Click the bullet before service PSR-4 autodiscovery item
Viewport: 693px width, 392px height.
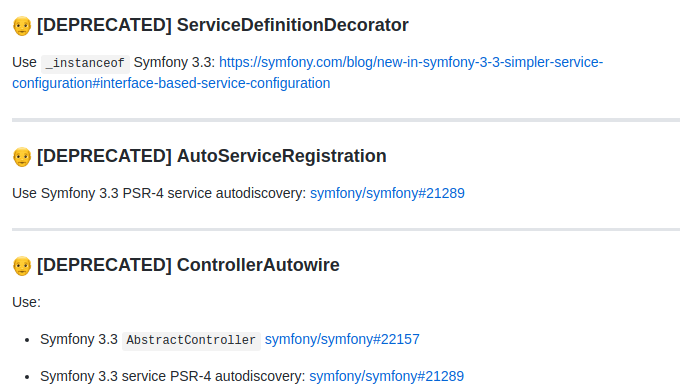[x=27, y=377]
